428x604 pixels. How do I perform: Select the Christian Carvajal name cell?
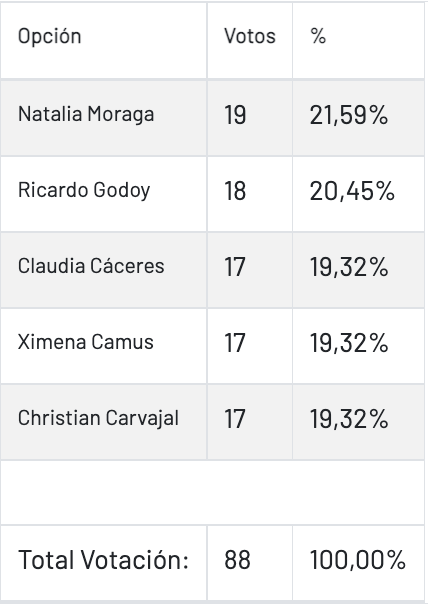pyautogui.click(x=104, y=422)
